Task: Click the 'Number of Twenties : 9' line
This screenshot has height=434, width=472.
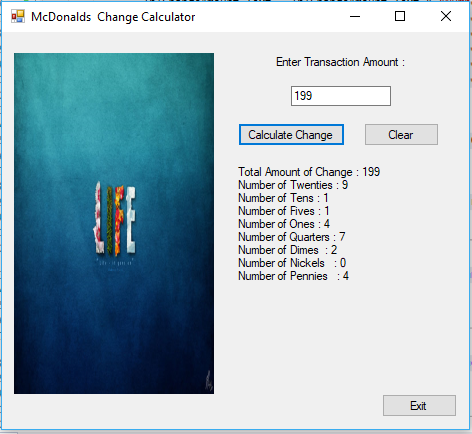Action: pyautogui.click(x=293, y=185)
